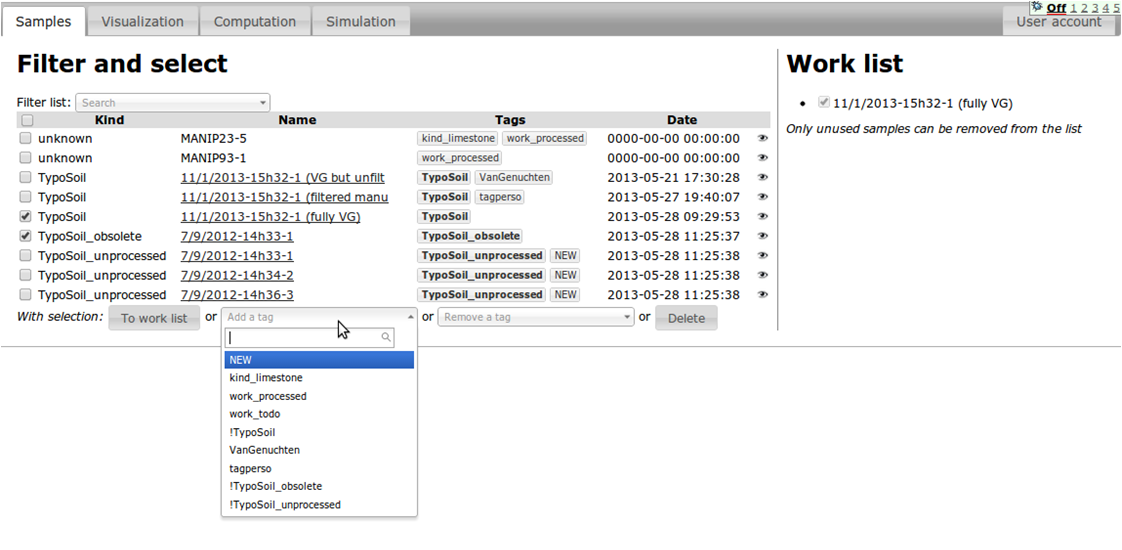The image size is (1122, 550).
Task: Click the 2013-05-21 17:30:28 date cell
Action: pos(673,177)
